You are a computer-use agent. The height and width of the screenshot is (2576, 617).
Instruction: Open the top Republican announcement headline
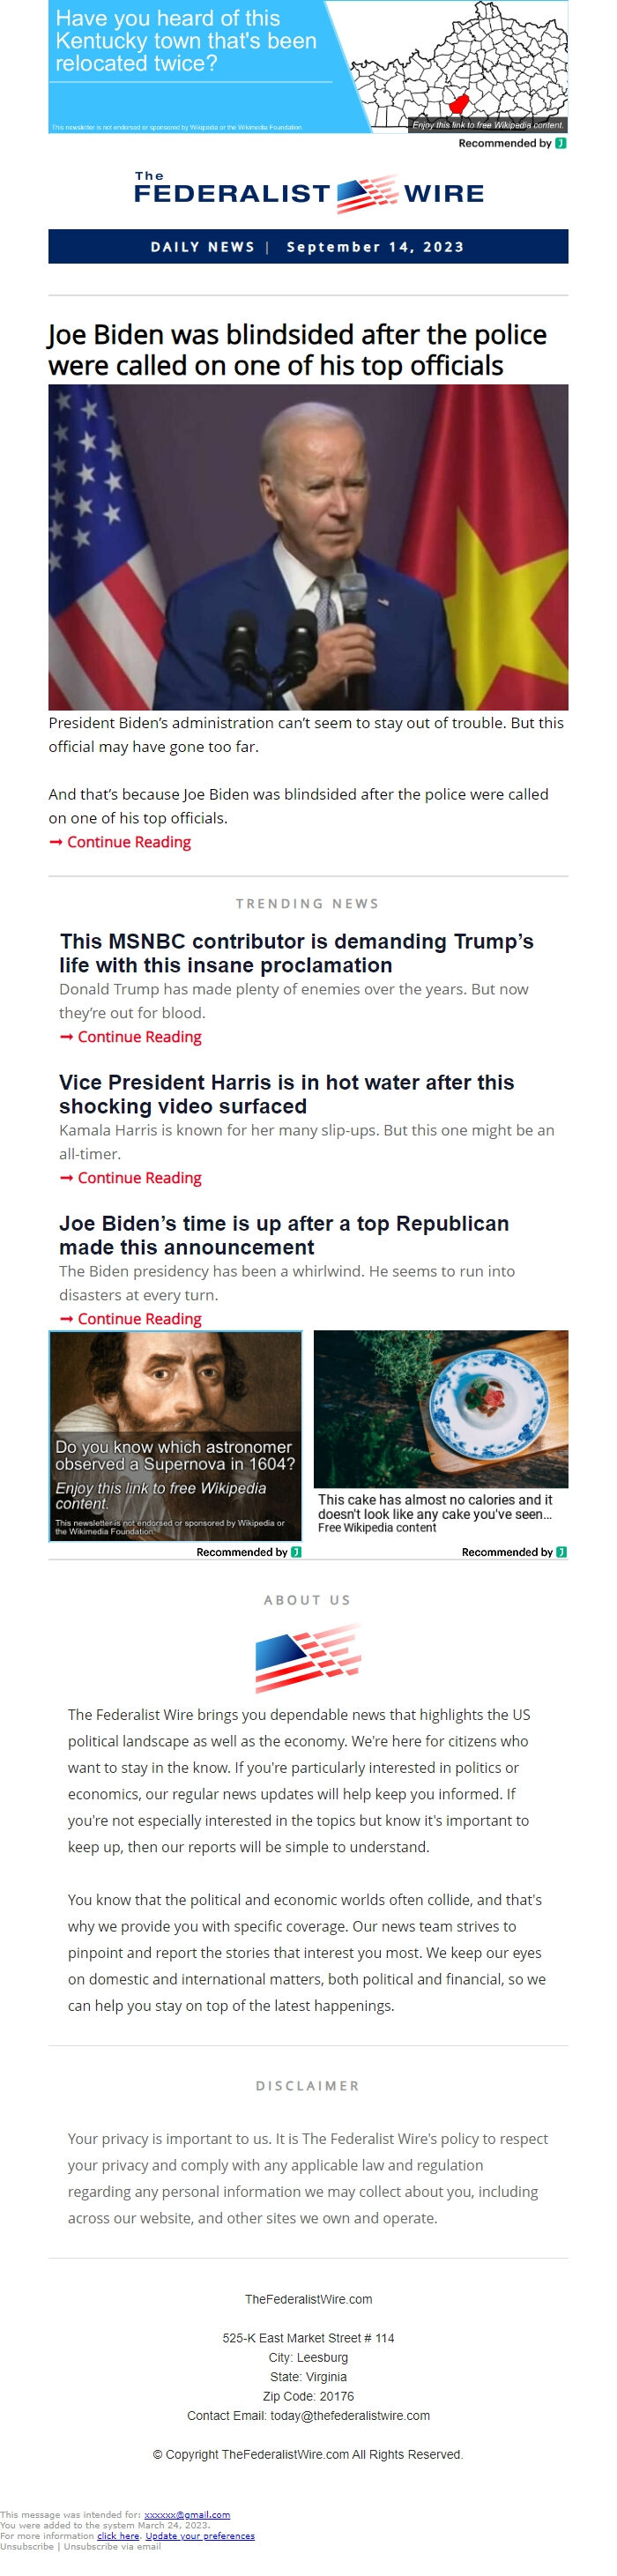pyautogui.click(x=284, y=1235)
